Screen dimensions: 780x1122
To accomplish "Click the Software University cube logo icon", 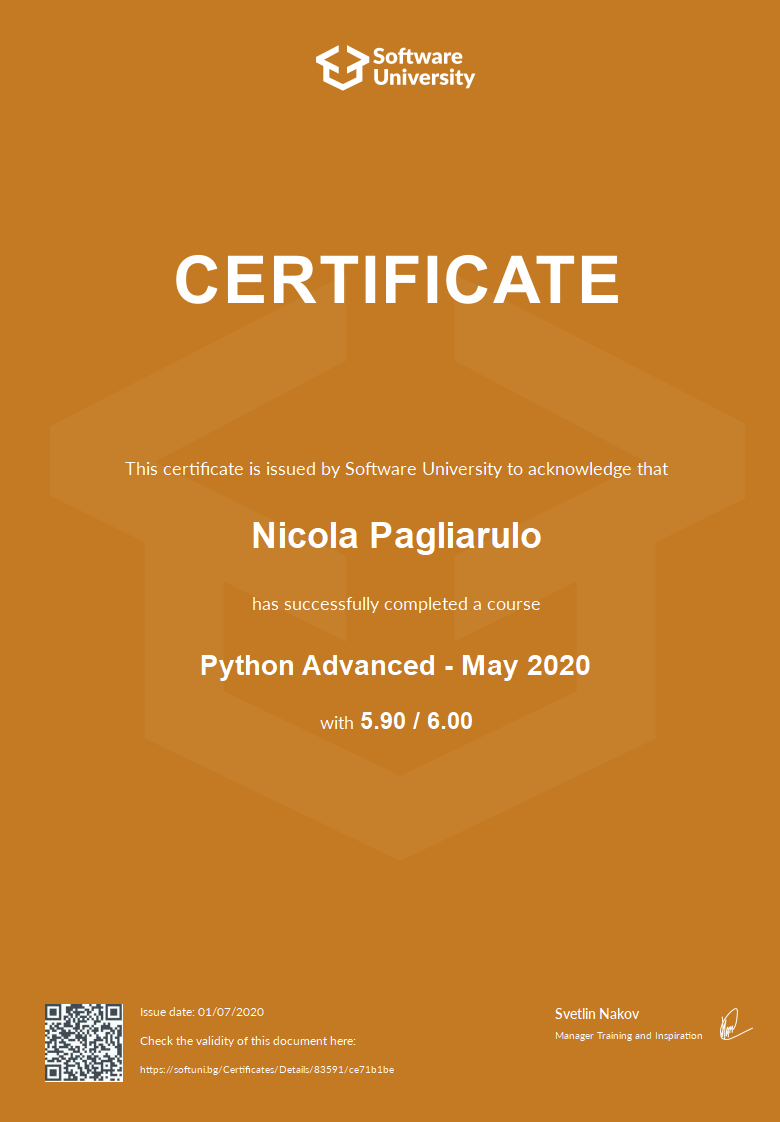I will [342, 67].
